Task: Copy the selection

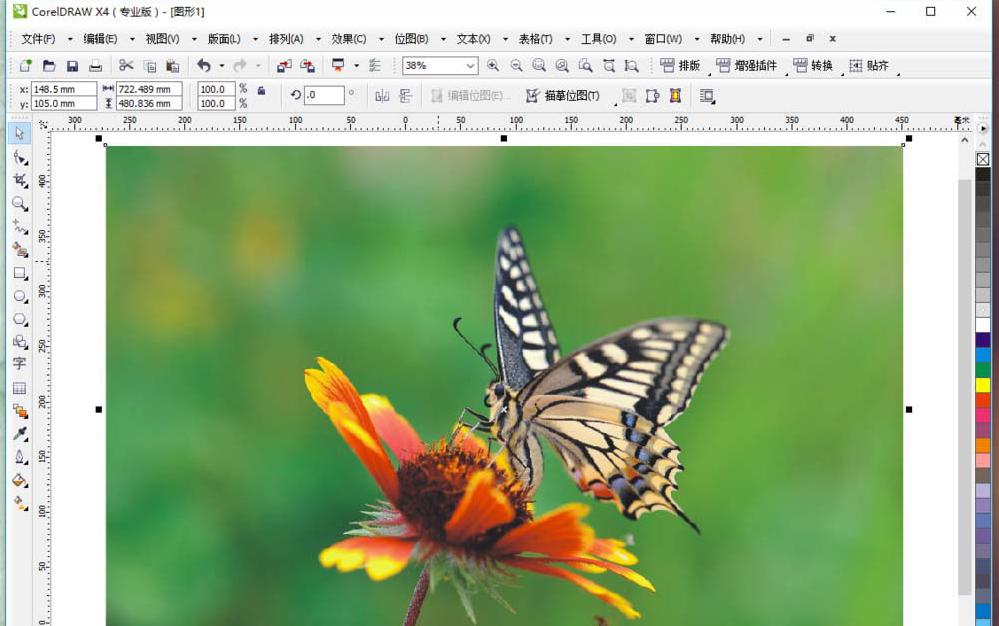Action: (150, 66)
